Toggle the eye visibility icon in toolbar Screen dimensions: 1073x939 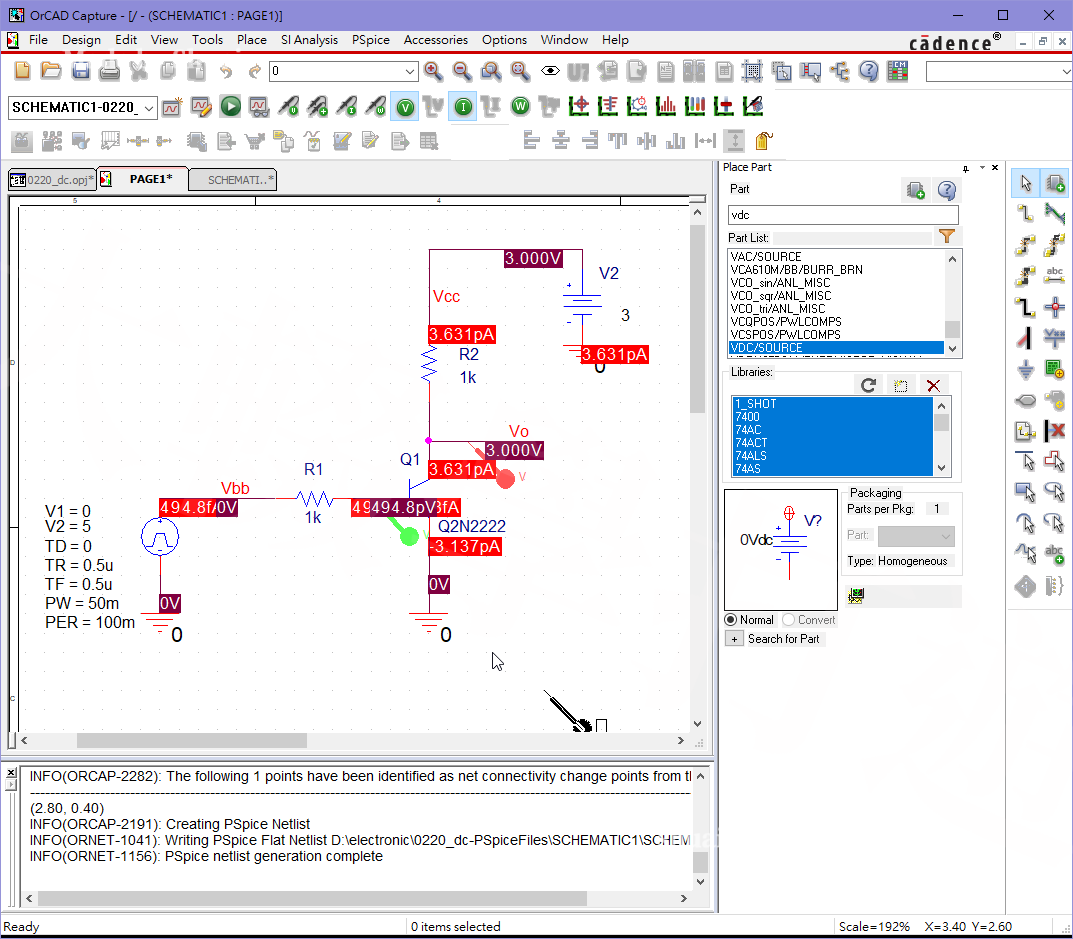tap(550, 70)
